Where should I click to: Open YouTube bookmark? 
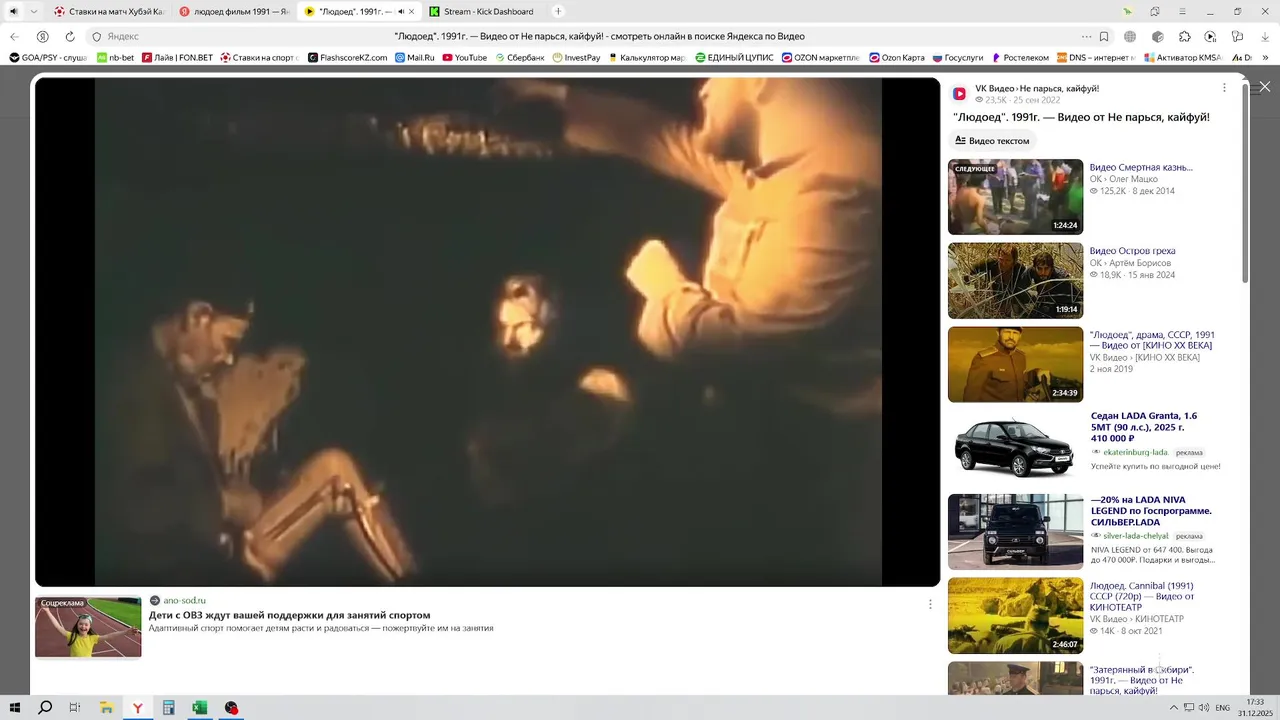[465, 58]
